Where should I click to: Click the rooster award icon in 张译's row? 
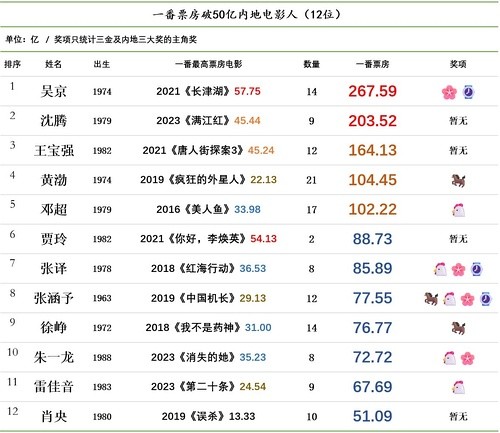[440, 269]
